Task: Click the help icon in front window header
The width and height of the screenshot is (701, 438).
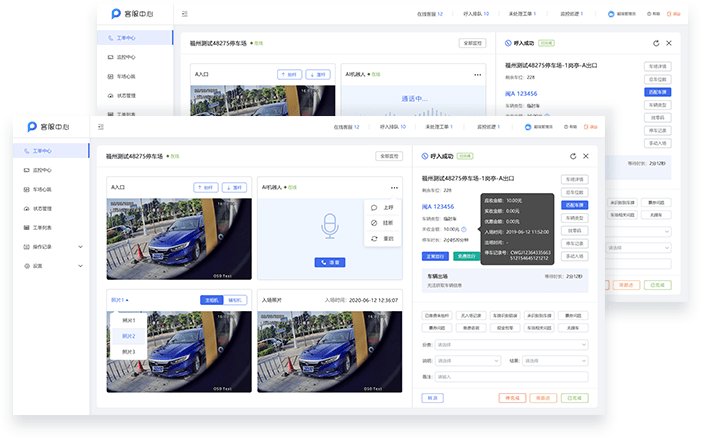Action: [566, 127]
